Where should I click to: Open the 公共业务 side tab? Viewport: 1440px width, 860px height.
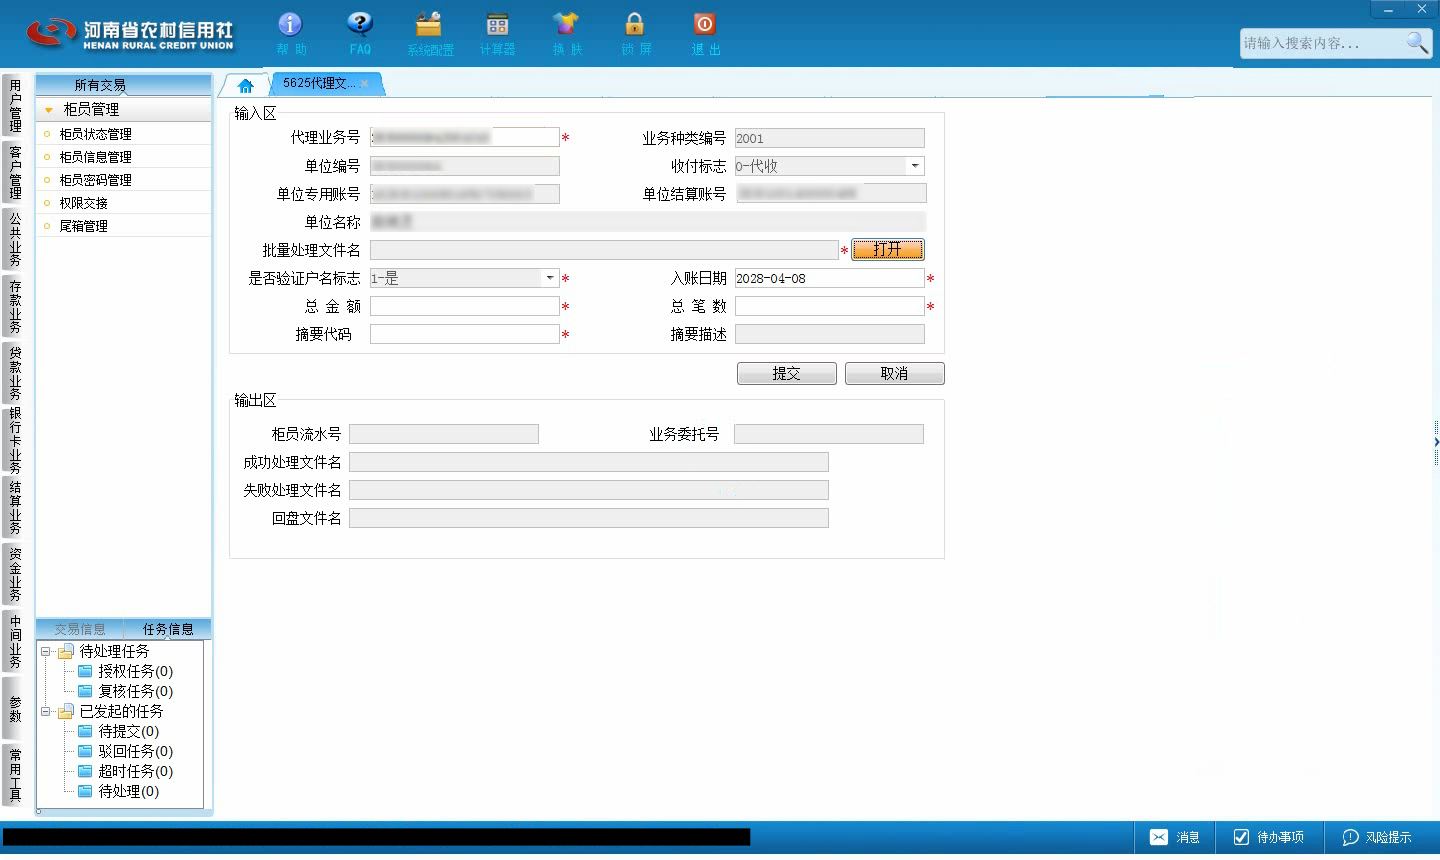[14, 239]
